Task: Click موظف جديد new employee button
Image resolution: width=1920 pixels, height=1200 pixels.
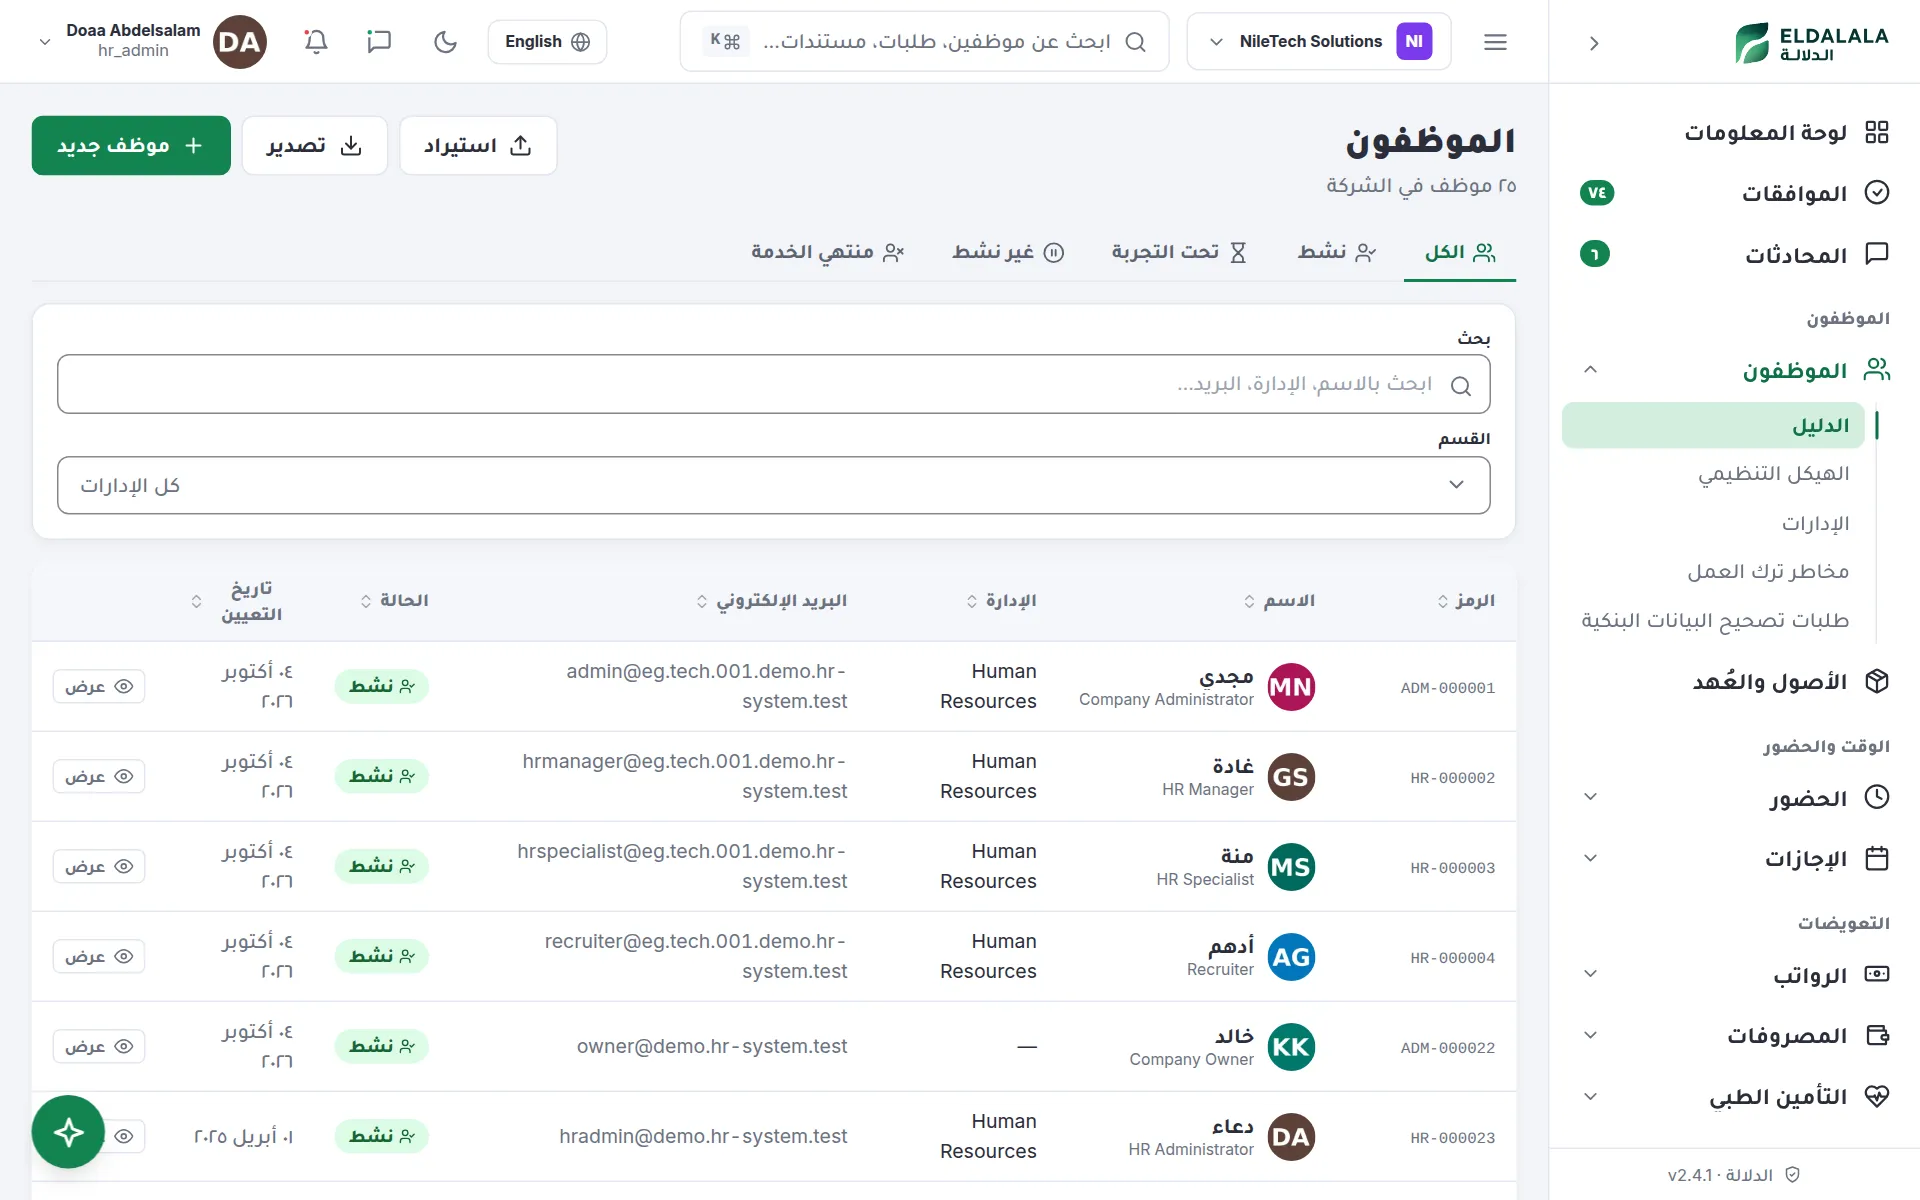Action: (x=131, y=146)
